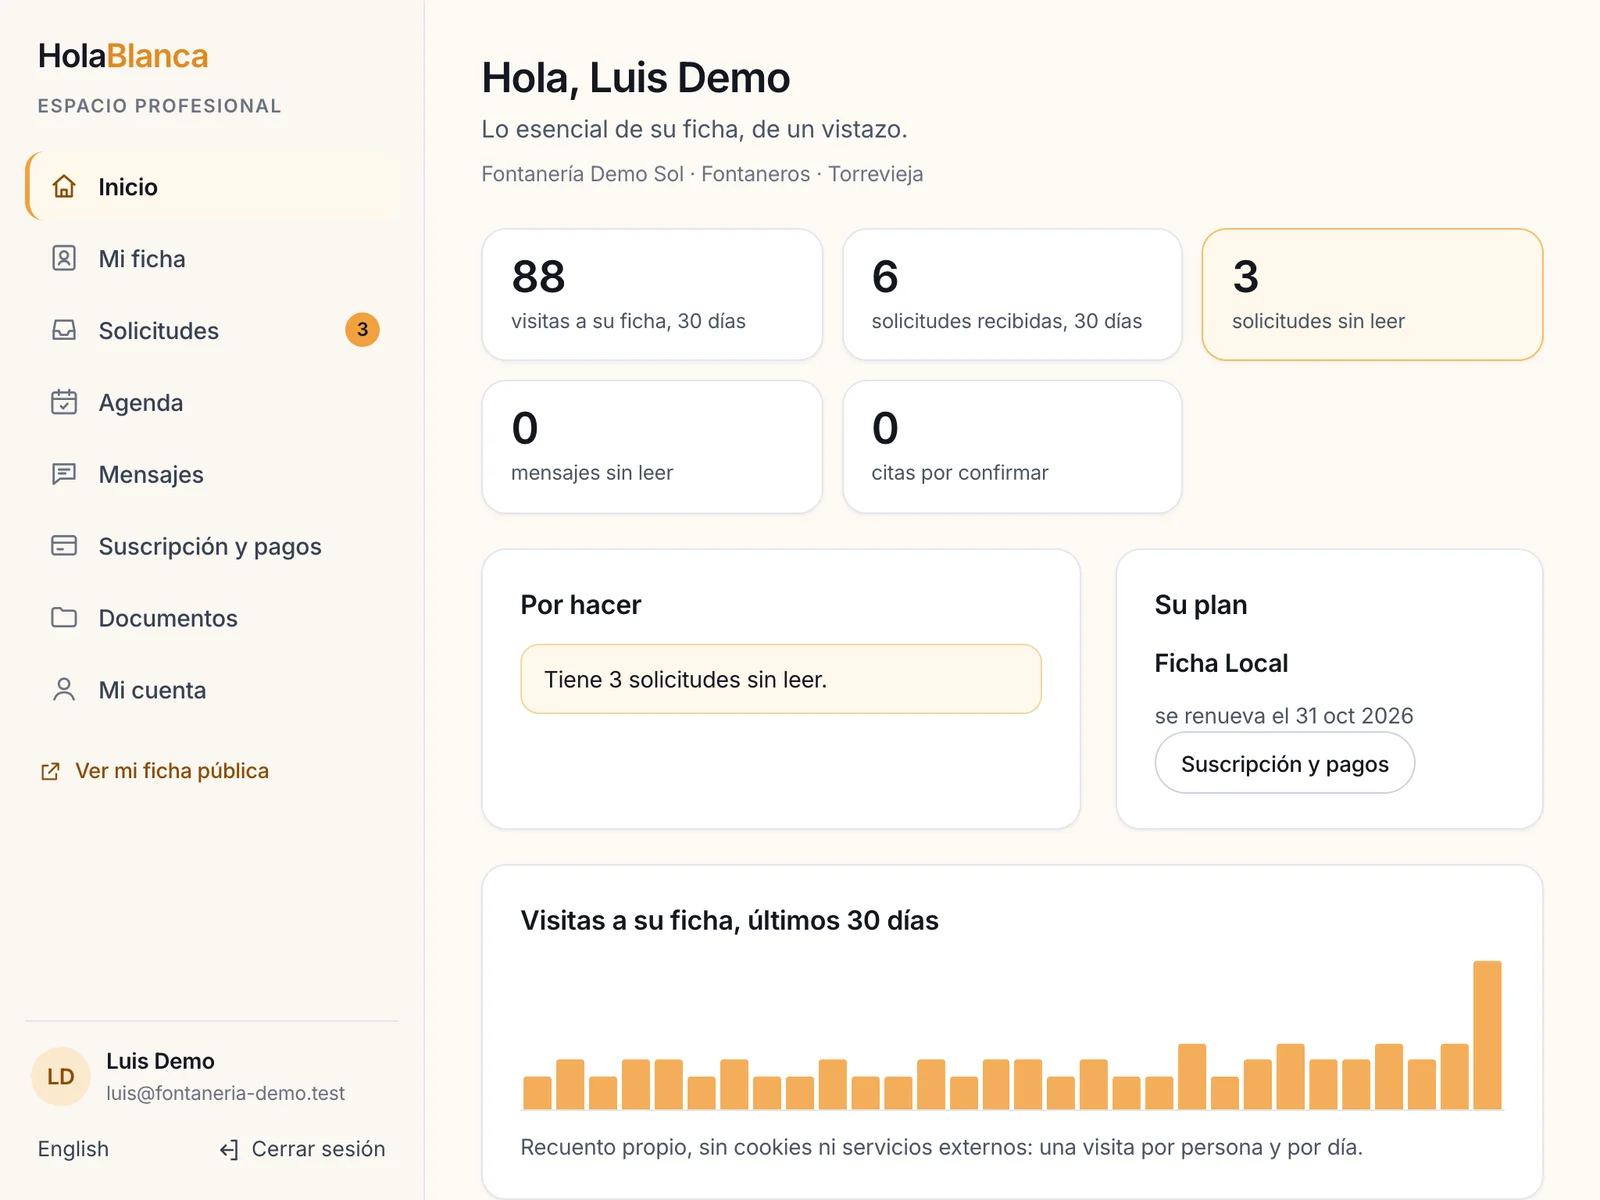Select Agenda in the sidebar

212,403
